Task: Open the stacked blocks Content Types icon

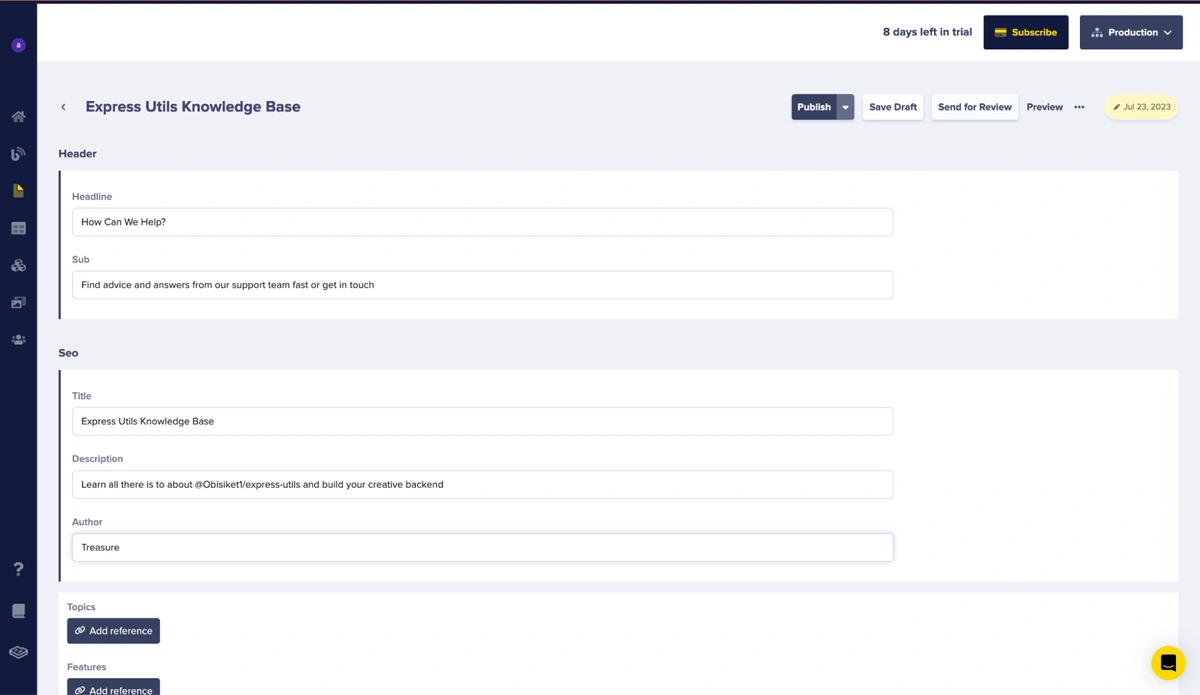Action: point(18,266)
